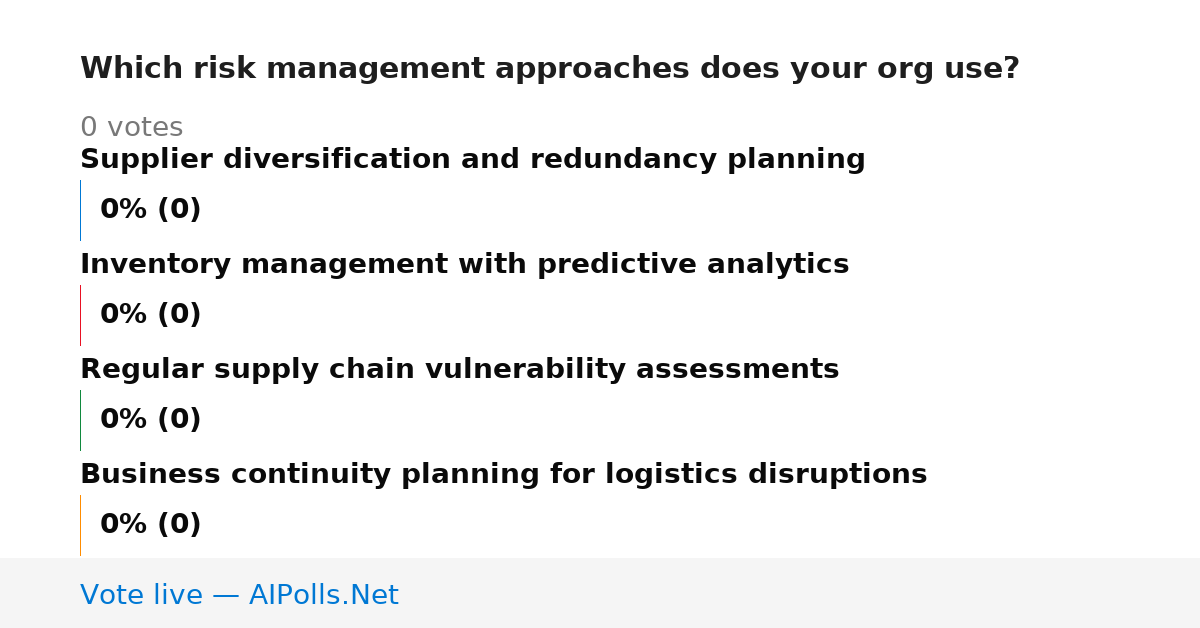Click the orange result bar for Business continuity
This screenshot has height=628, width=1200.
tap(80, 525)
